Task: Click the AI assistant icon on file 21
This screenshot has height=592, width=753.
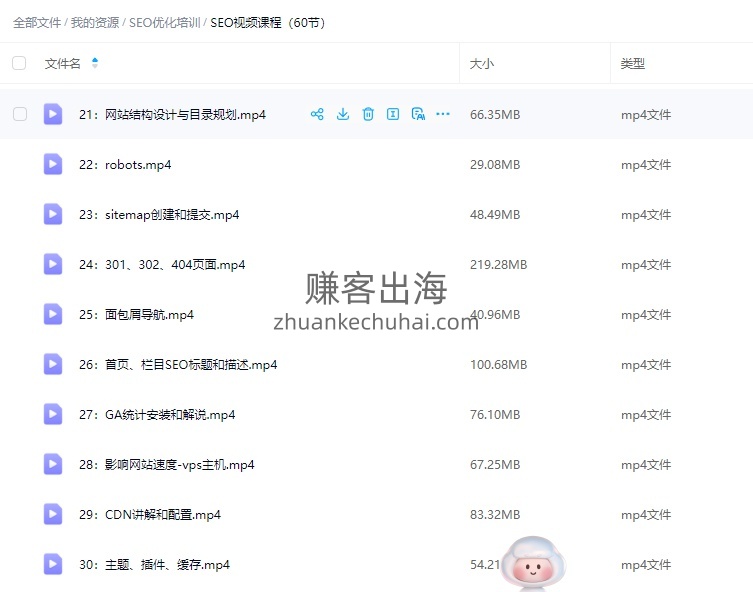Action: coord(418,114)
